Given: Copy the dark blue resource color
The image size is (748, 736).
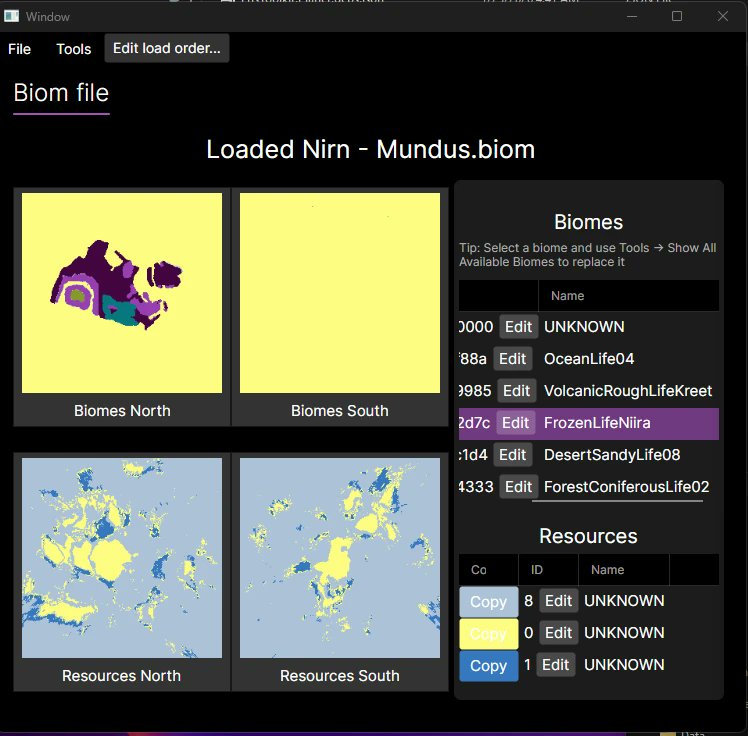Looking at the screenshot, I should click(x=488, y=665).
